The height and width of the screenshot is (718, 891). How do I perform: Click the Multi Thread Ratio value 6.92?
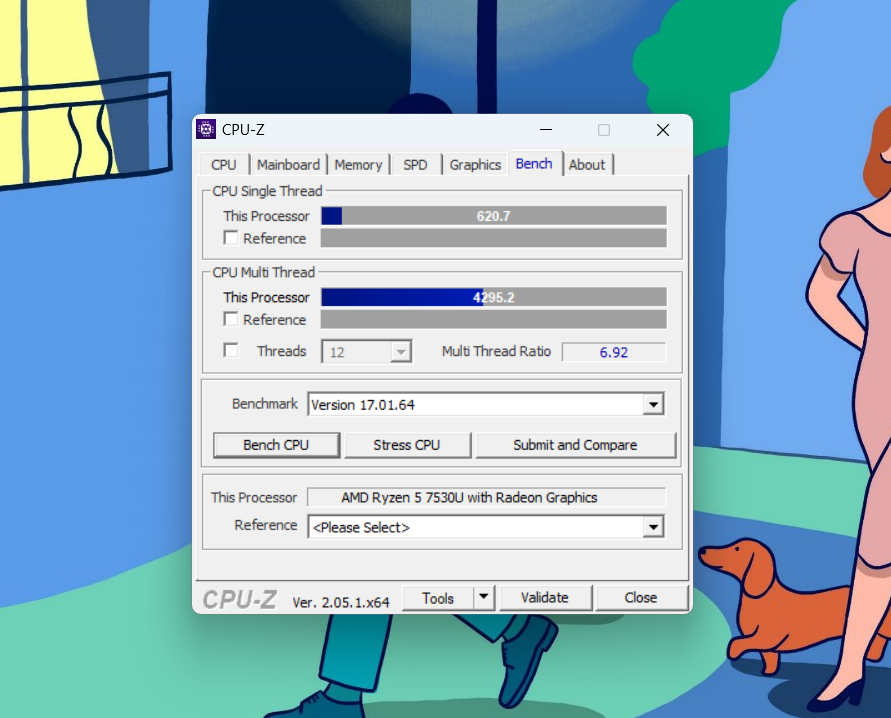click(x=614, y=352)
